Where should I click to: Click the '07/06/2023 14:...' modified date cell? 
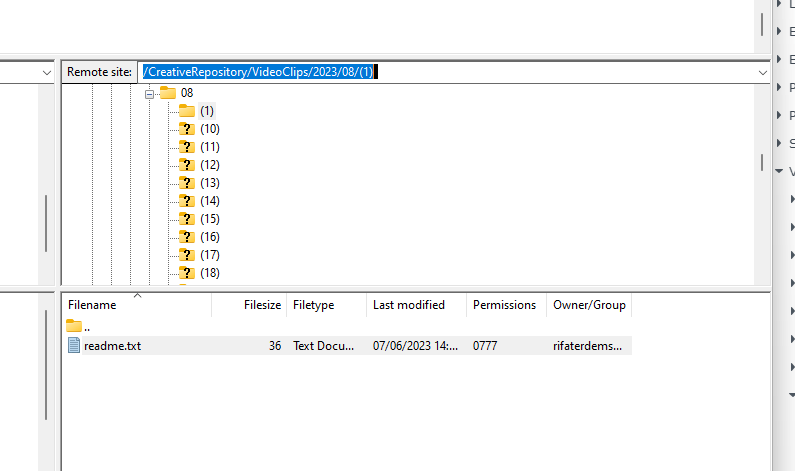[x=415, y=346]
